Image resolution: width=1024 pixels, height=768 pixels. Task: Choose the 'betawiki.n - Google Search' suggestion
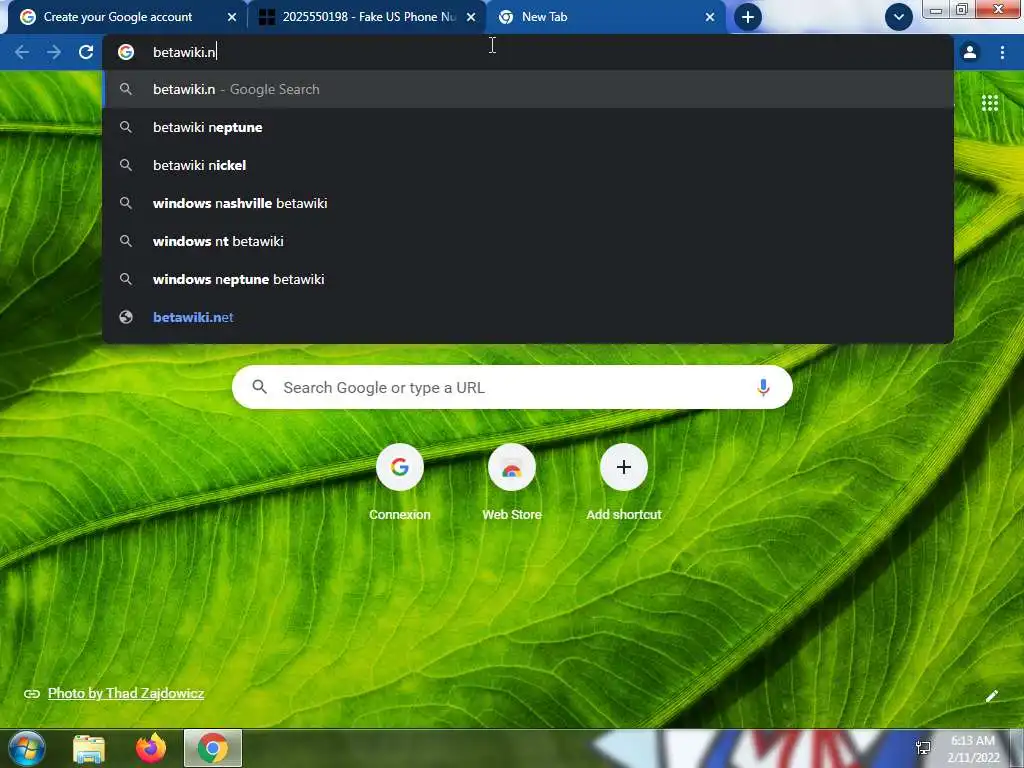pyautogui.click(x=528, y=89)
